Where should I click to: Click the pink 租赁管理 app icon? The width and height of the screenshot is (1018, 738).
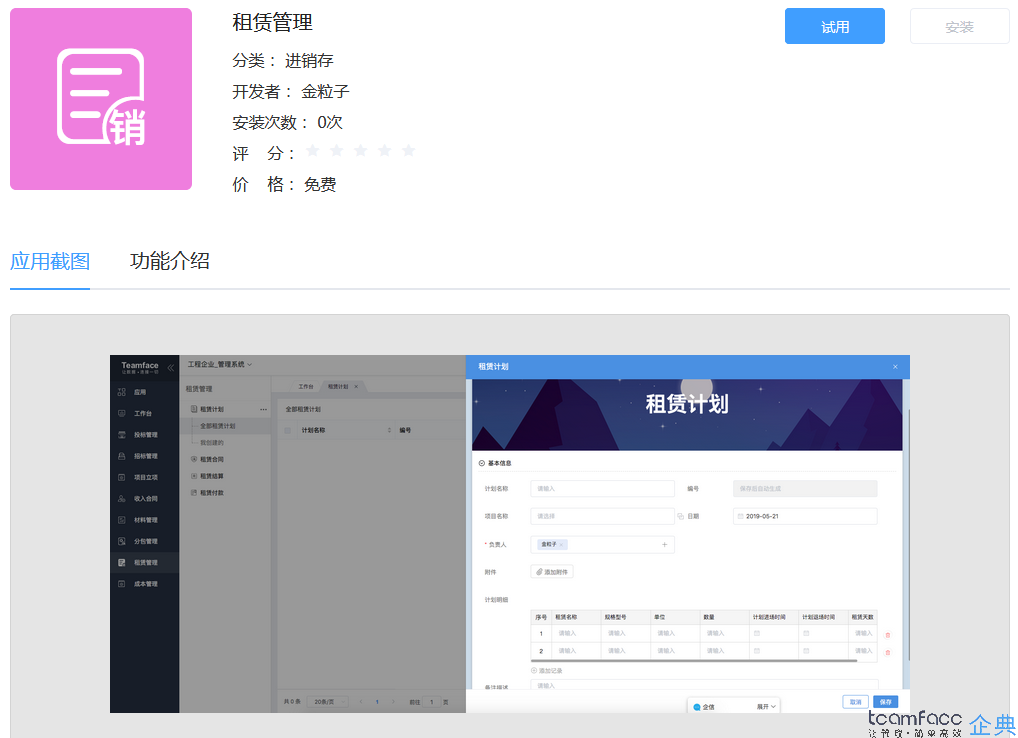101,99
